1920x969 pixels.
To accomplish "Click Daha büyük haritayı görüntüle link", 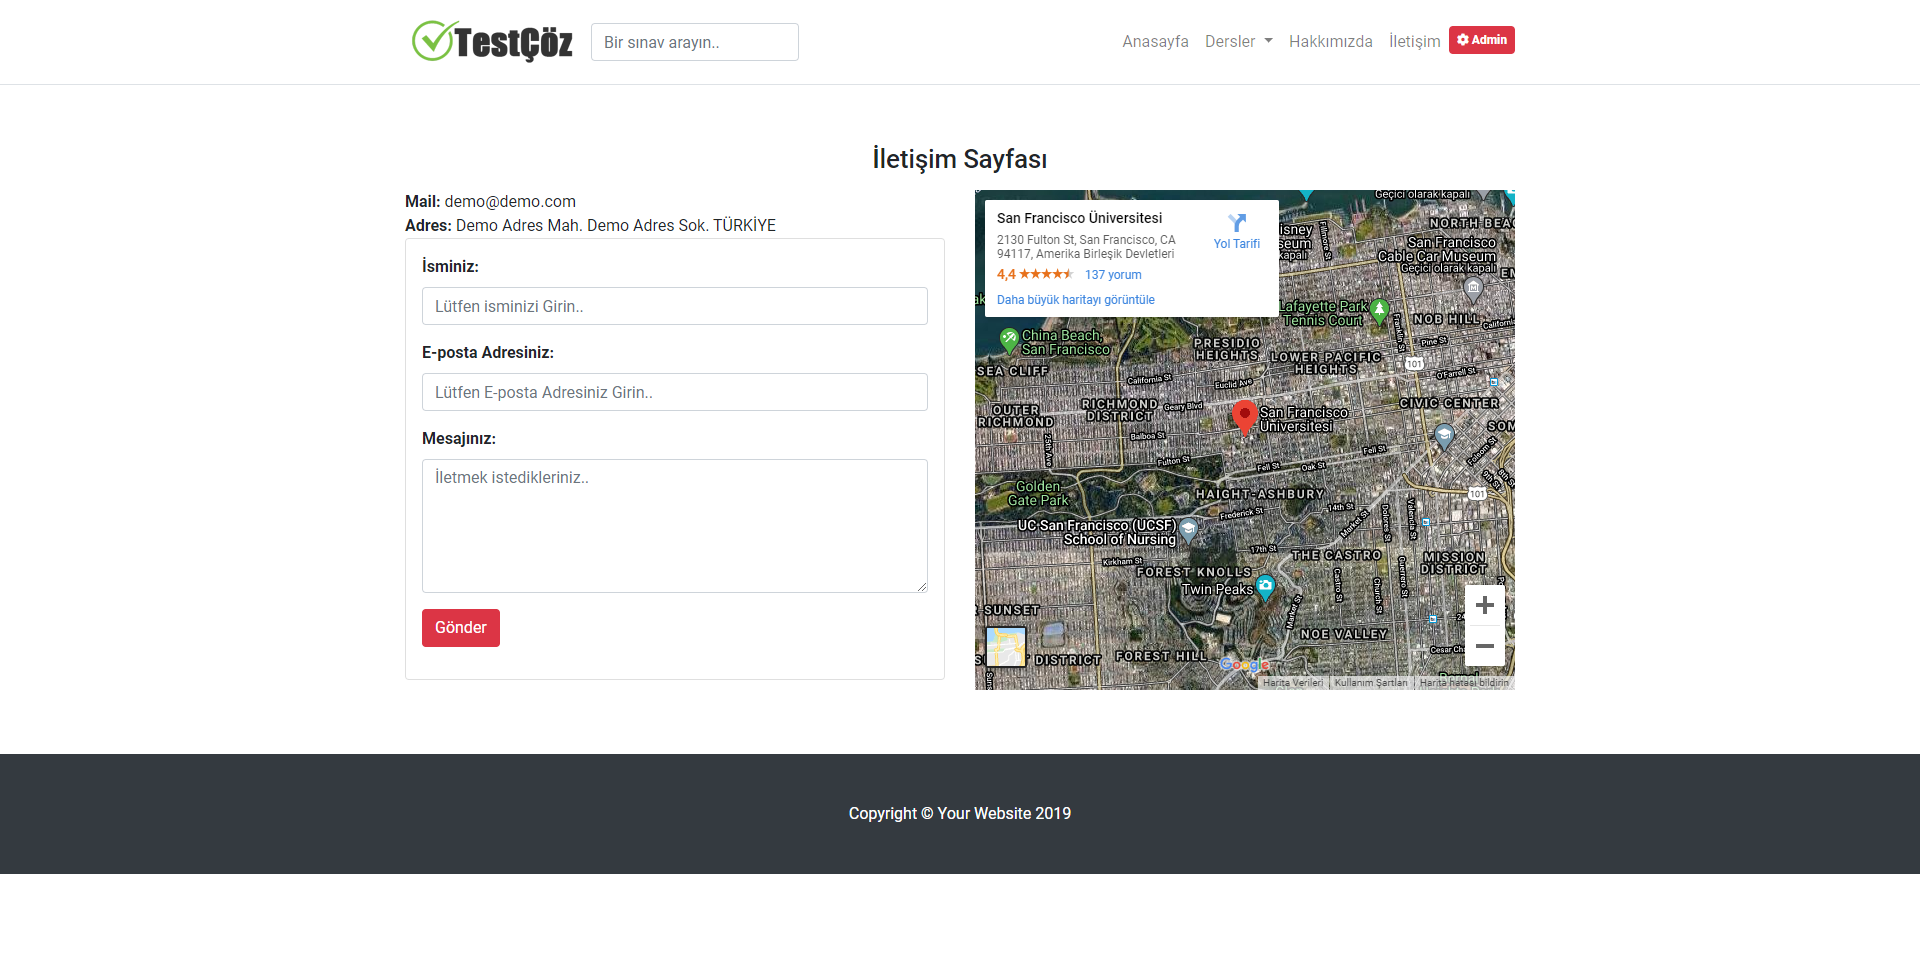I will 1076,300.
